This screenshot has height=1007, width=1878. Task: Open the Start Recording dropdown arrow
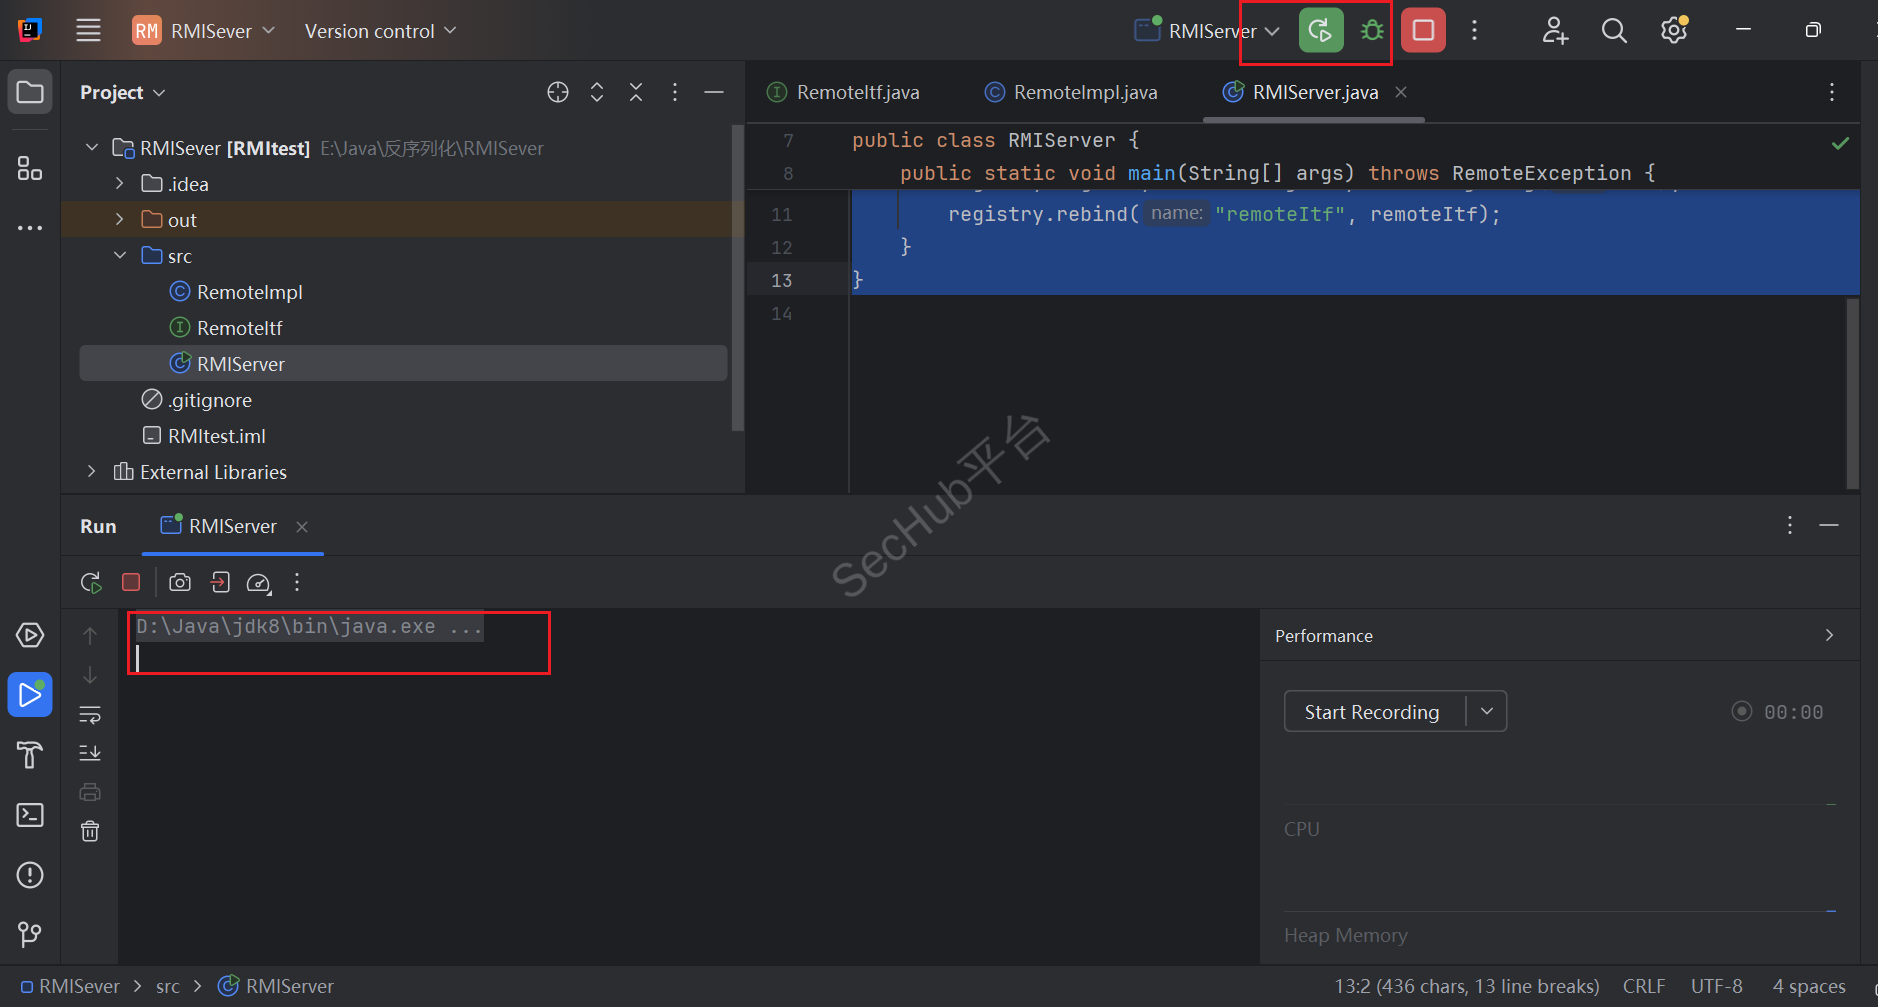(1487, 711)
